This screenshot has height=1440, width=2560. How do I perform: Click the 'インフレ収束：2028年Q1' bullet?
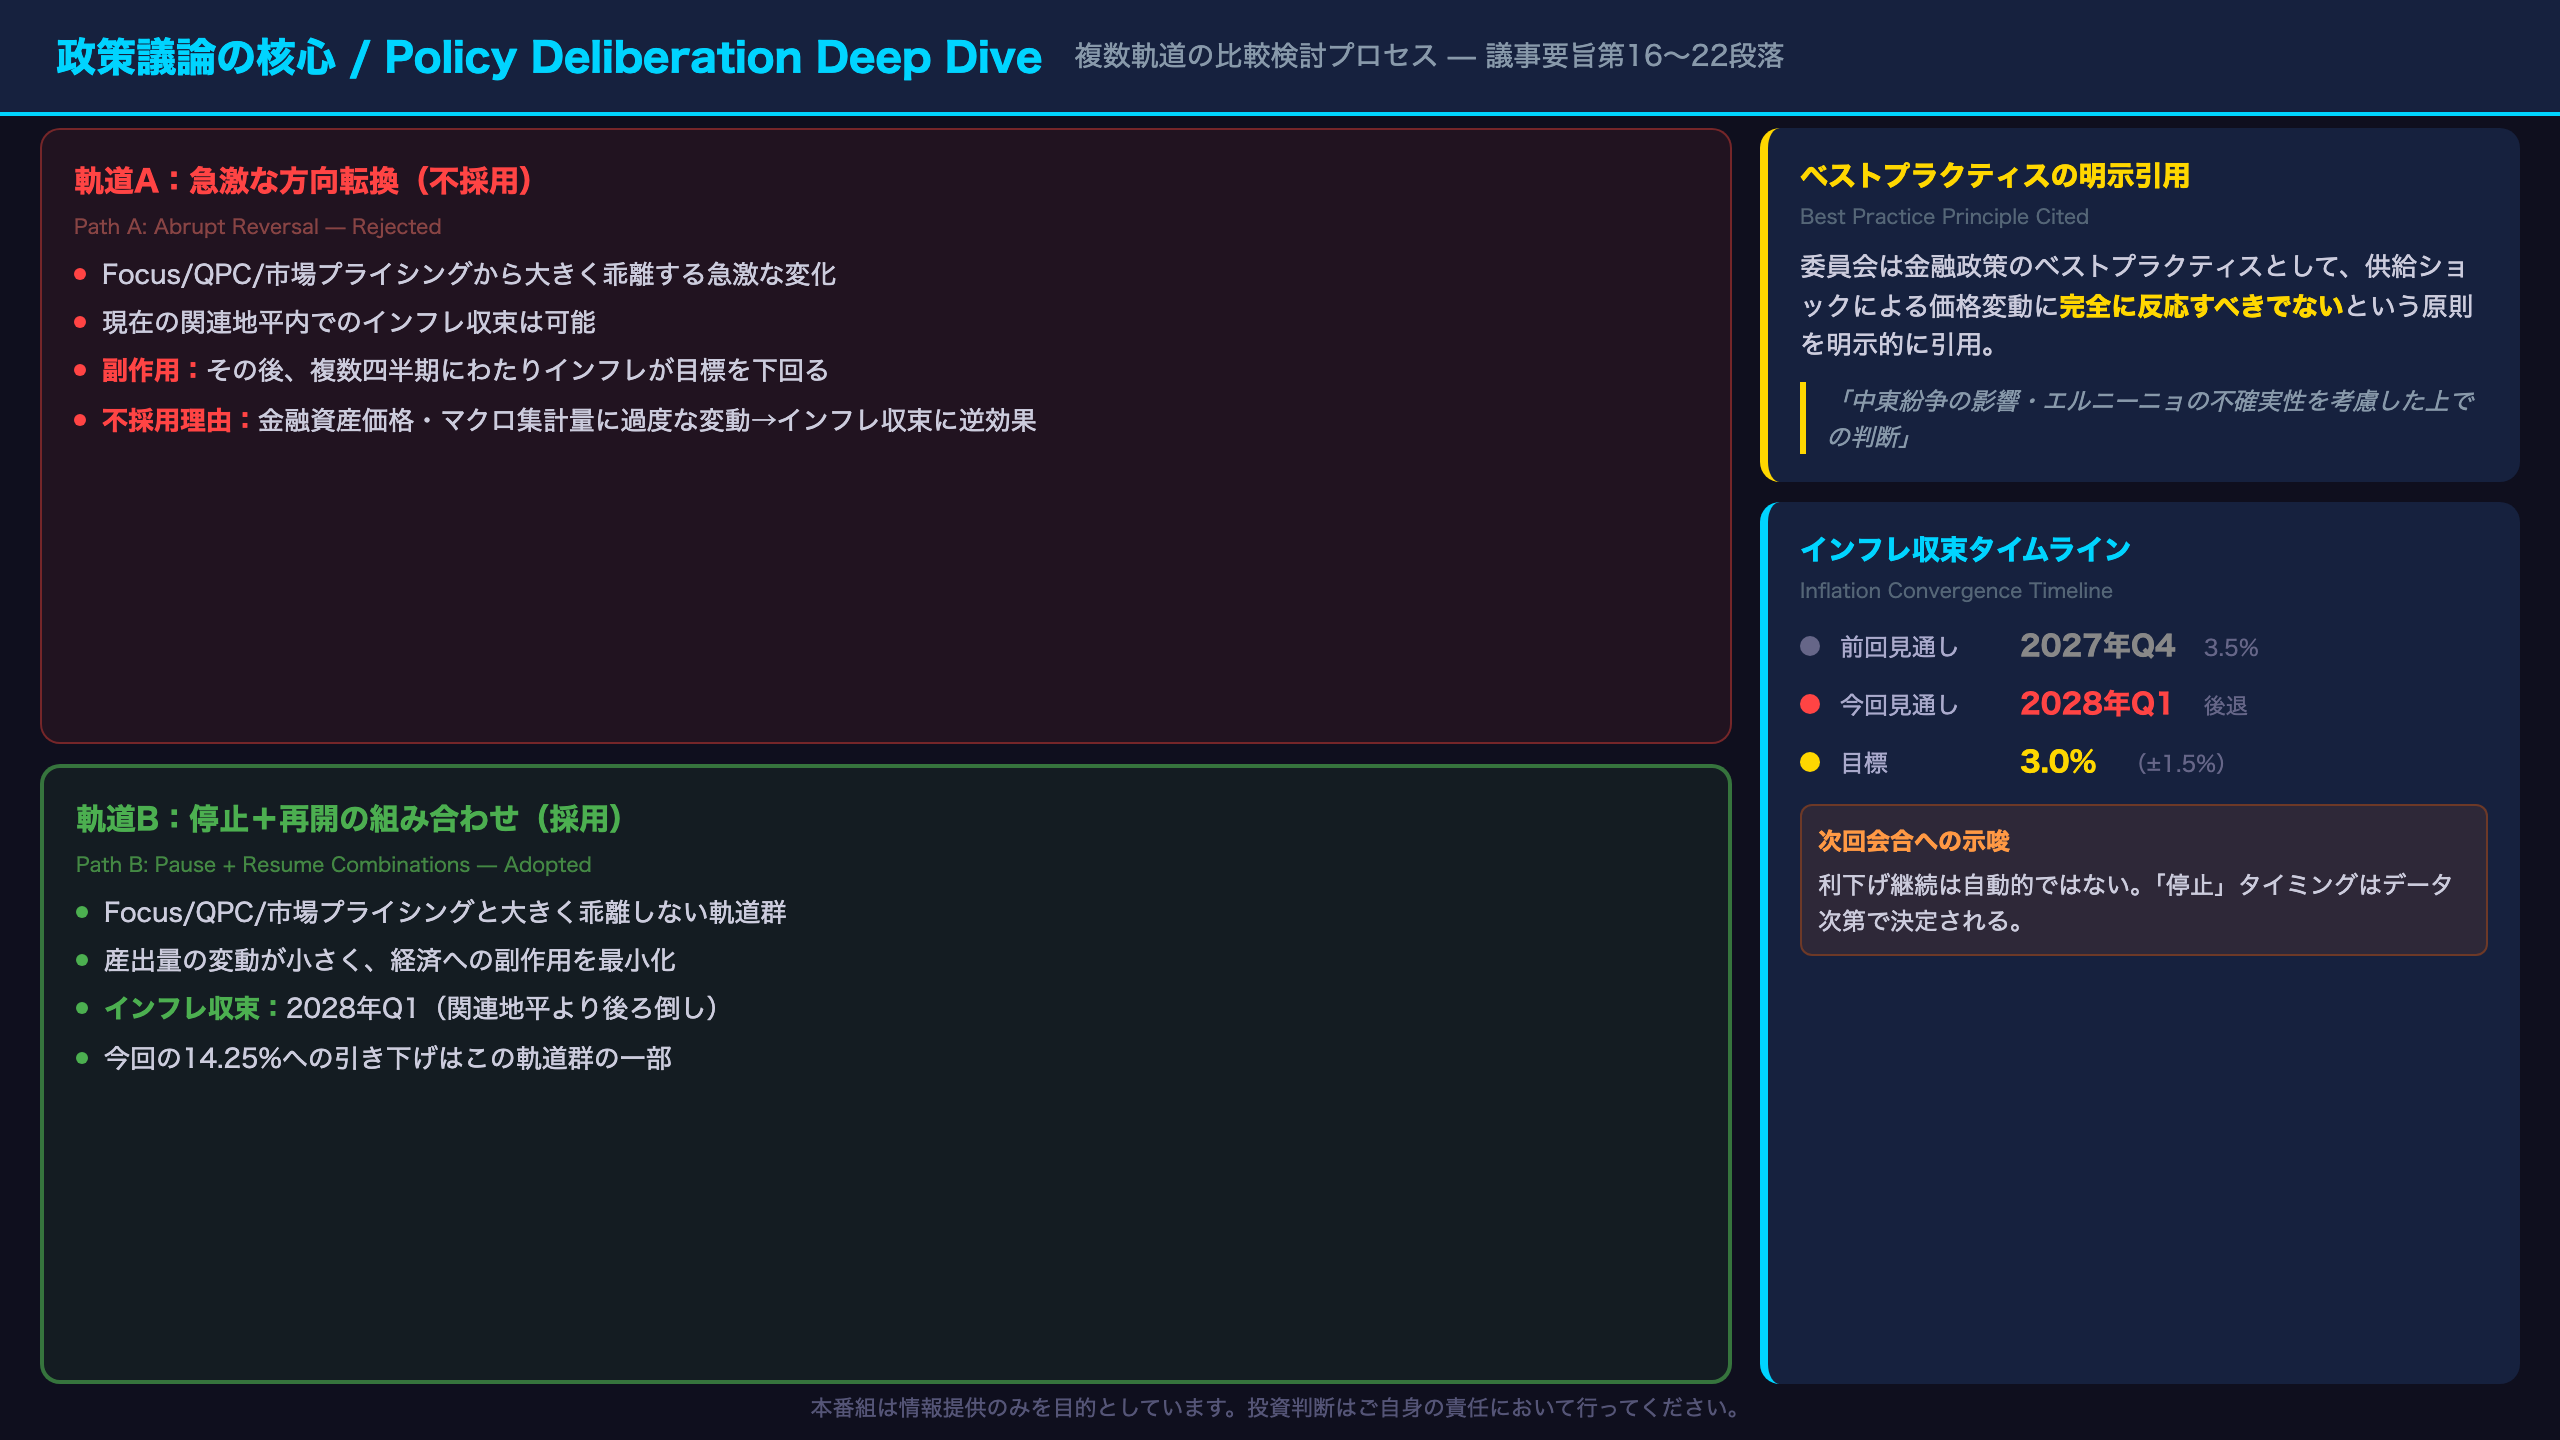click(x=412, y=1008)
